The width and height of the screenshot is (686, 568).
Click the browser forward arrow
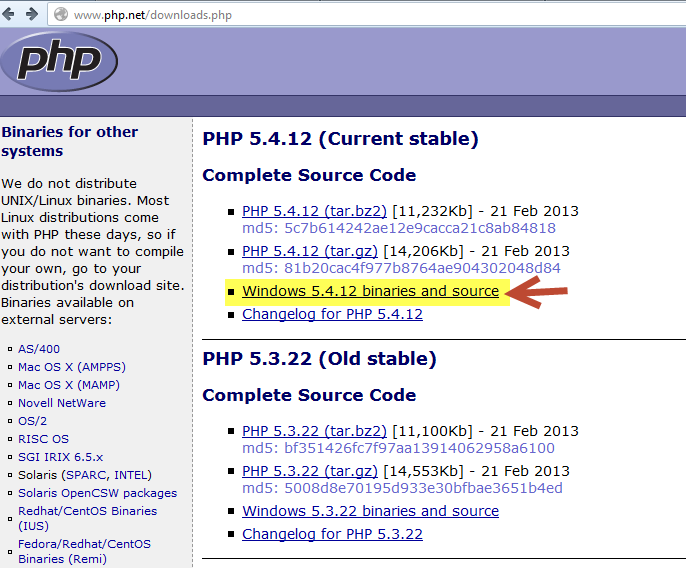pos(32,14)
